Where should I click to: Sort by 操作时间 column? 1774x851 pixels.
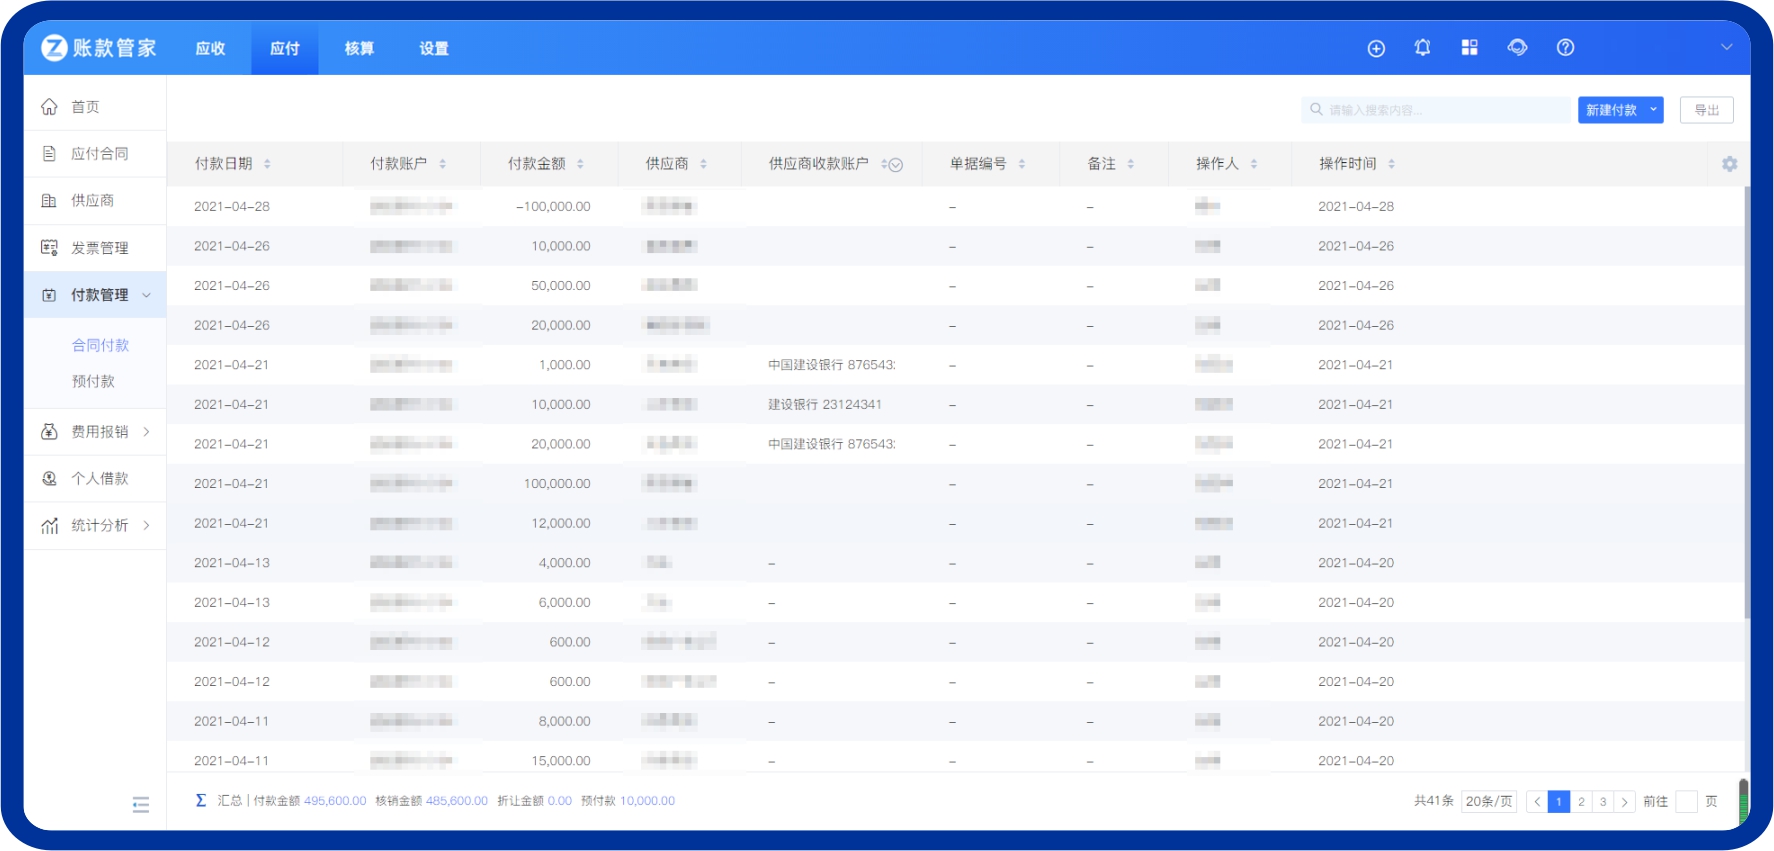[1391, 164]
